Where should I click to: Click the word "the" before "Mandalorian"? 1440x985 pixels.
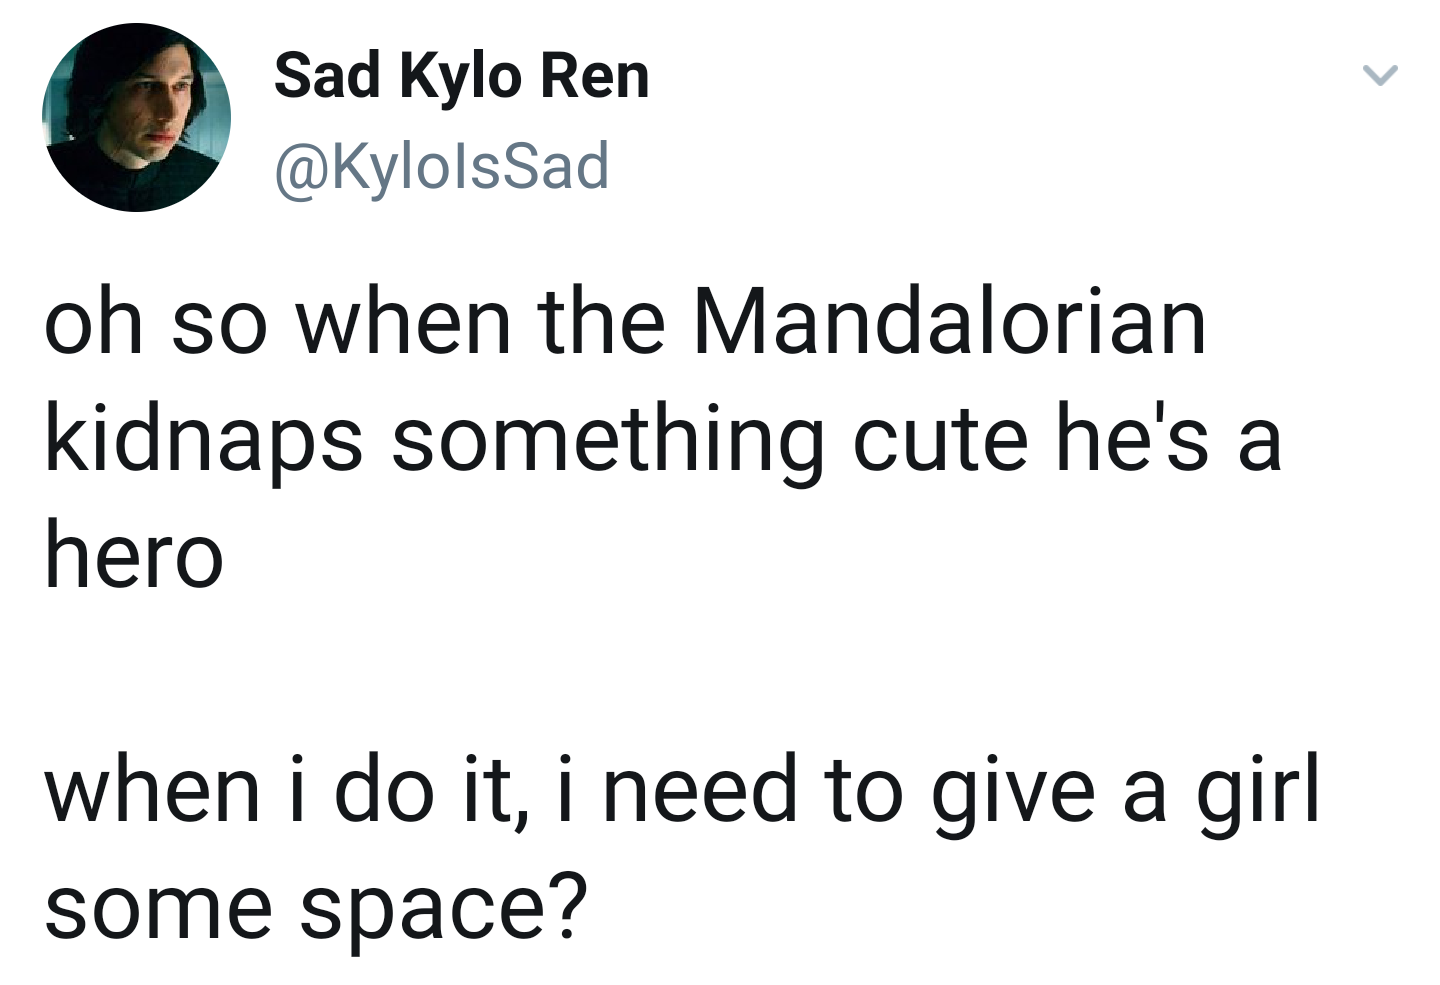pyautogui.click(x=601, y=323)
